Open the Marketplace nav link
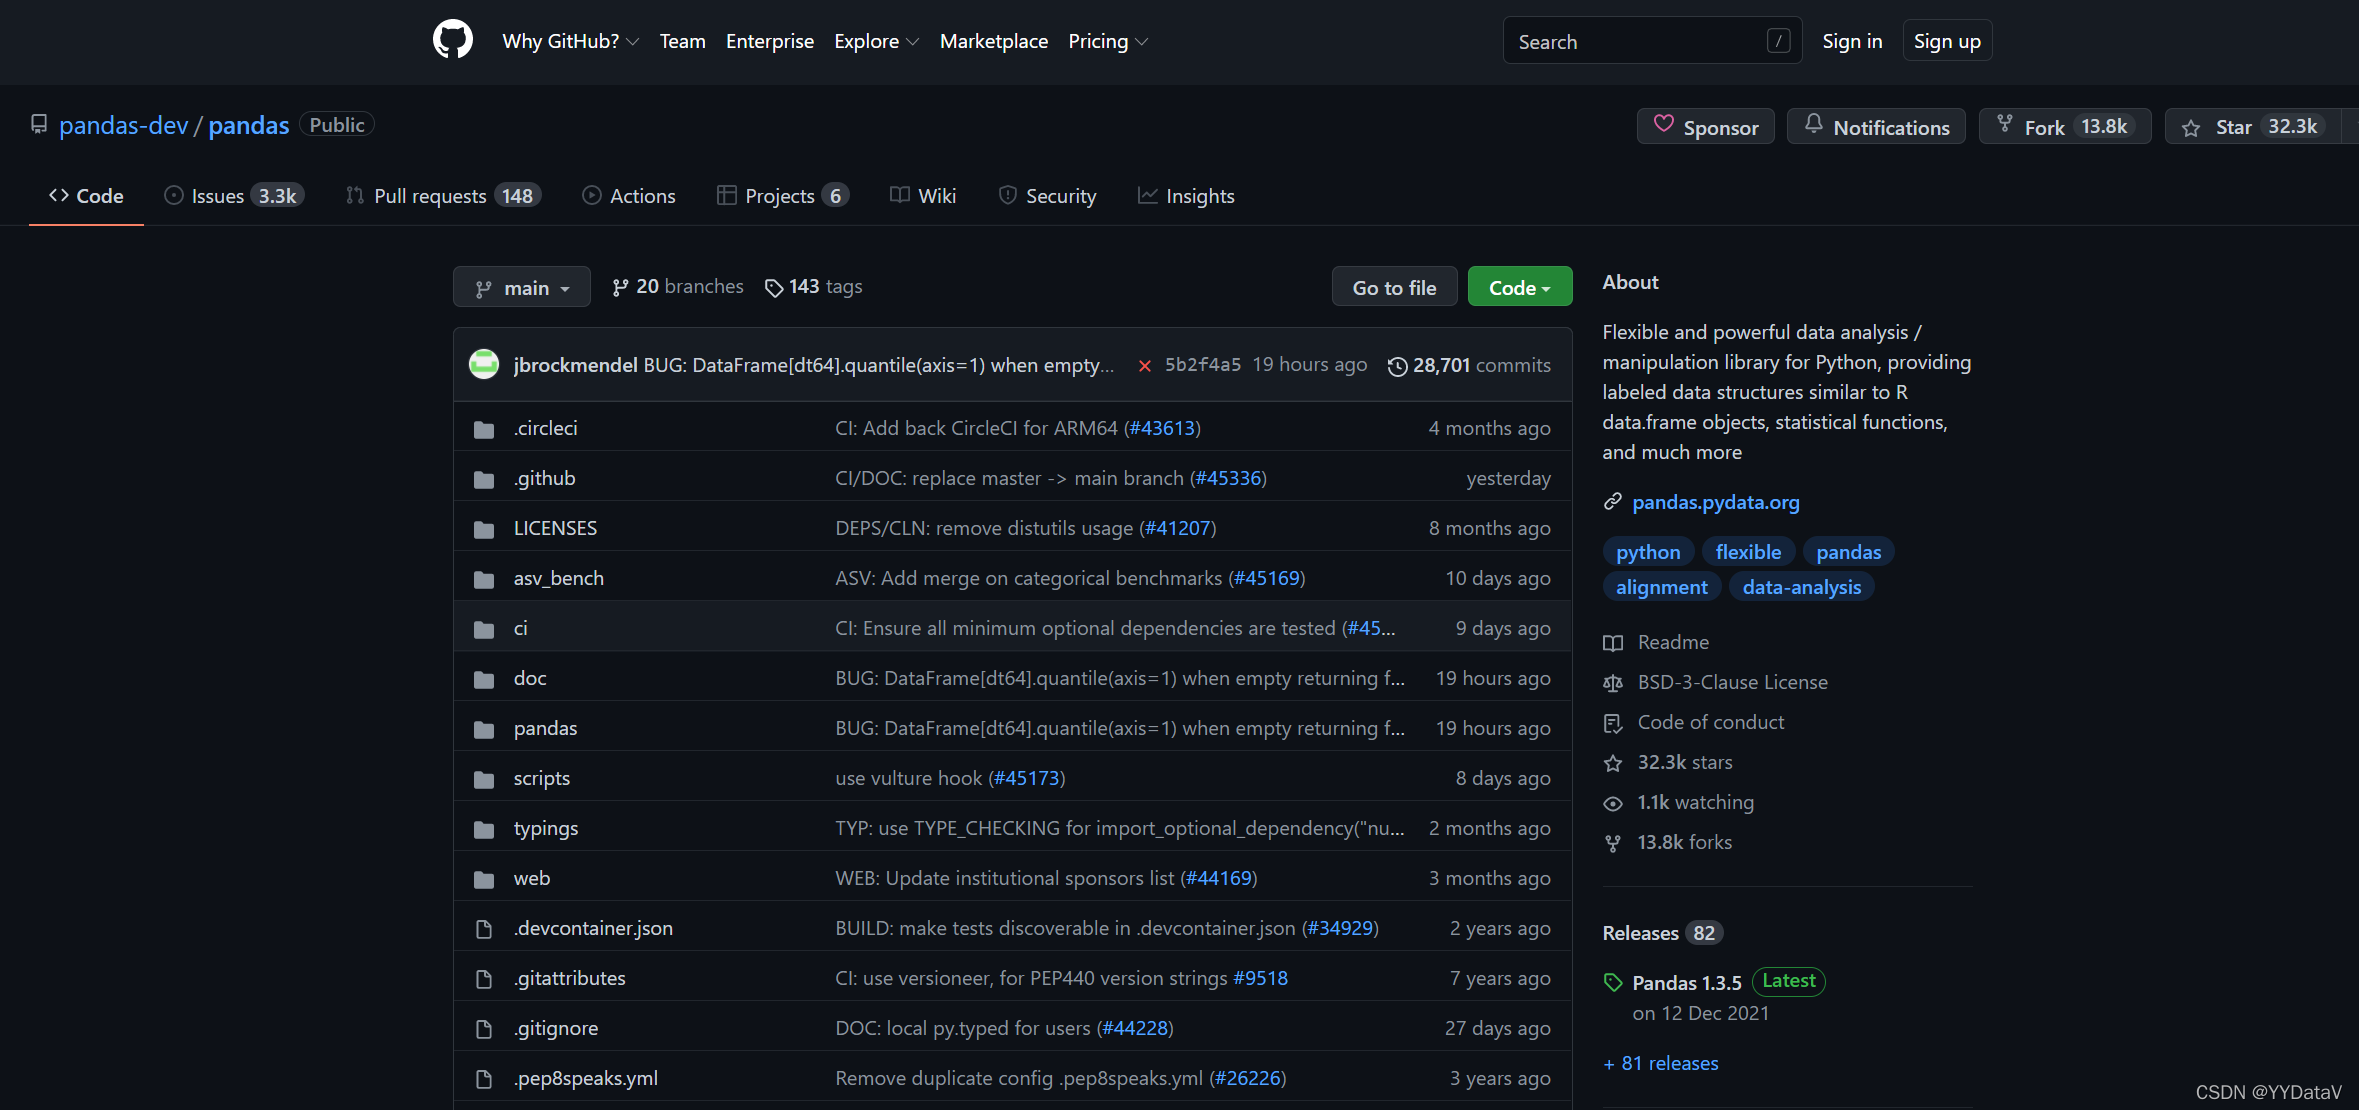The height and width of the screenshot is (1110, 2359). [994, 41]
